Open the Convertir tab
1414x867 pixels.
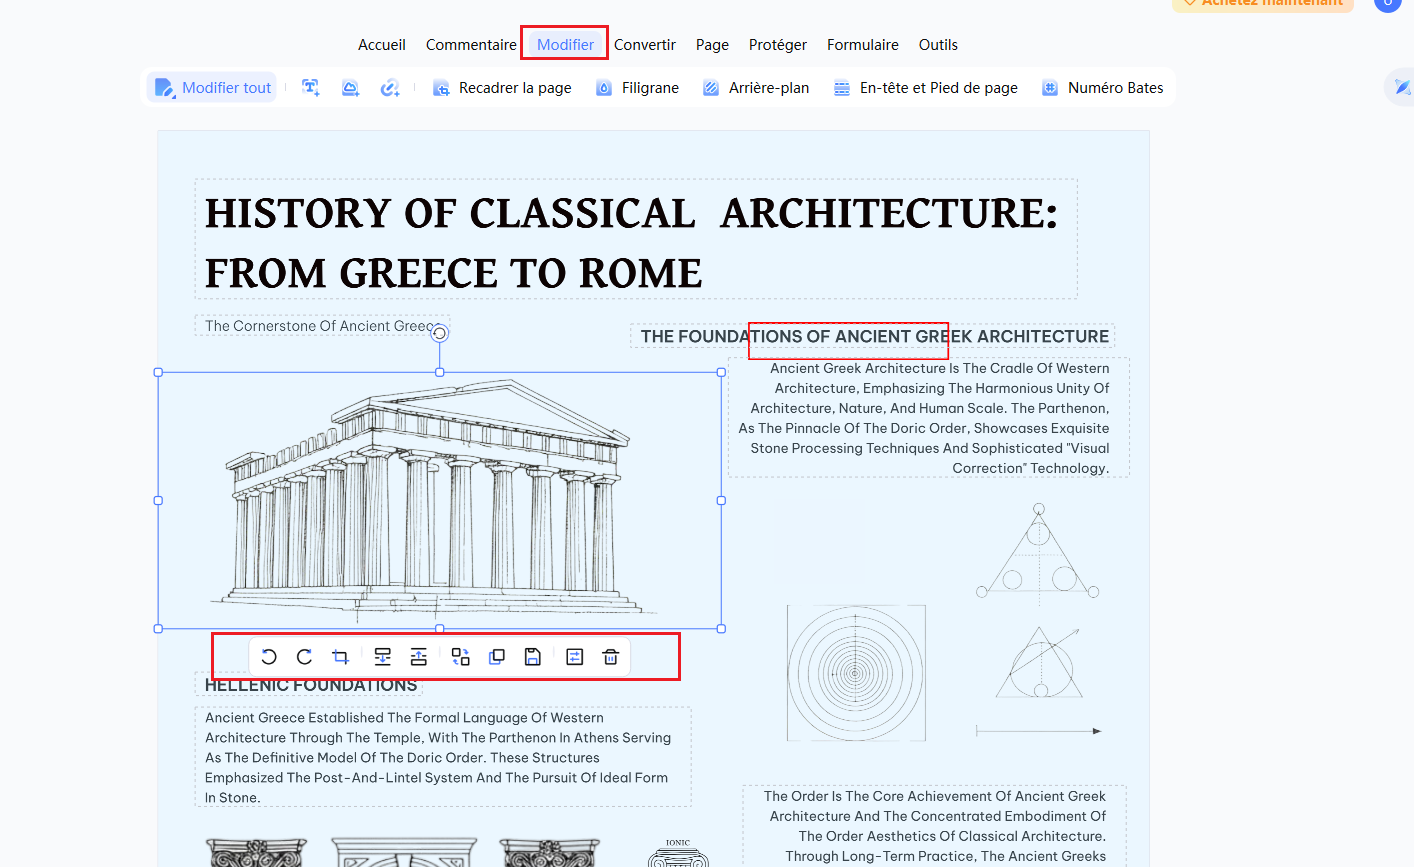point(645,45)
